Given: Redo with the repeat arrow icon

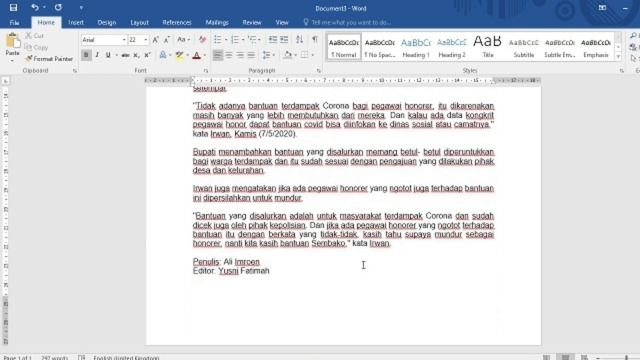Looking at the screenshot, I should (58, 7).
